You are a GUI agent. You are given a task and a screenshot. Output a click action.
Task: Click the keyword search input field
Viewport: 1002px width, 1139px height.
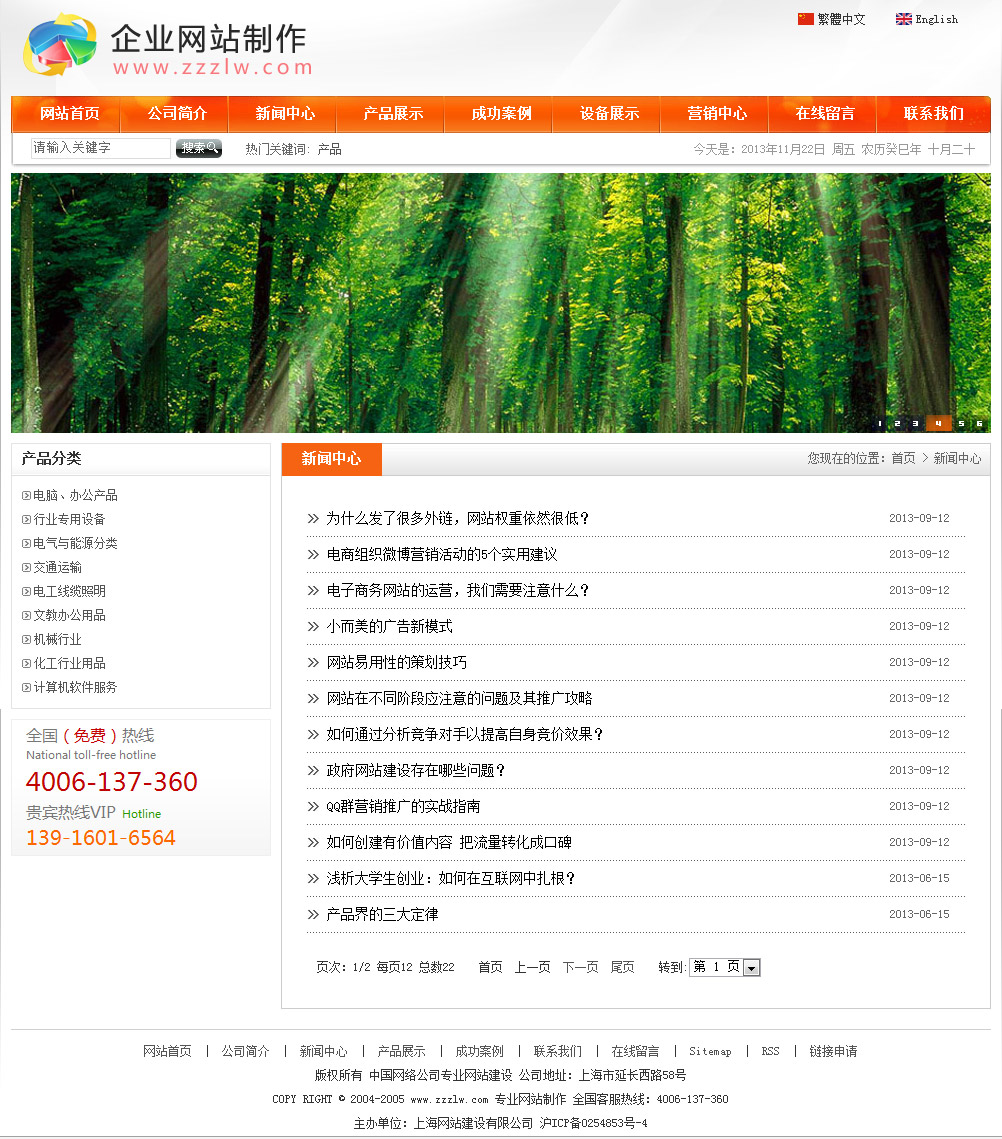(x=101, y=148)
